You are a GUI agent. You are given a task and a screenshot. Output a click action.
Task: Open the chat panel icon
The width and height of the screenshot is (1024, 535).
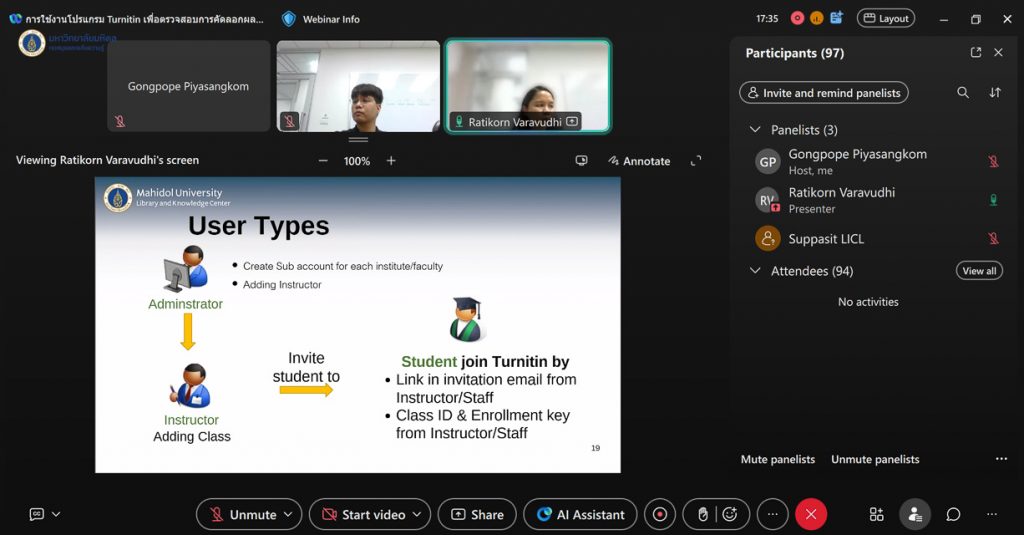pyautogui.click(x=953, y=514)
